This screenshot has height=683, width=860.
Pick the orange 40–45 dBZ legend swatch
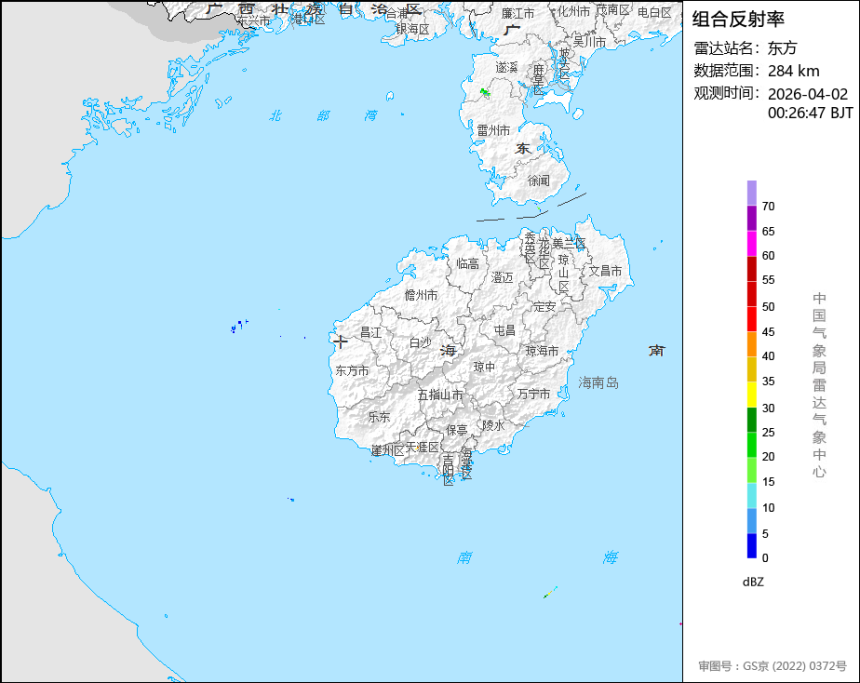[x=751, y=344]
